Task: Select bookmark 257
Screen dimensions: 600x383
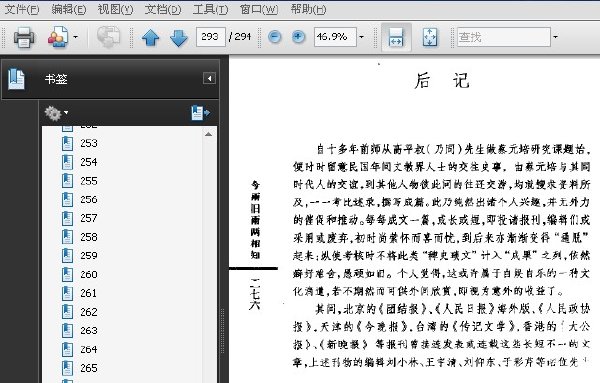Action: (x=80, y=218)
